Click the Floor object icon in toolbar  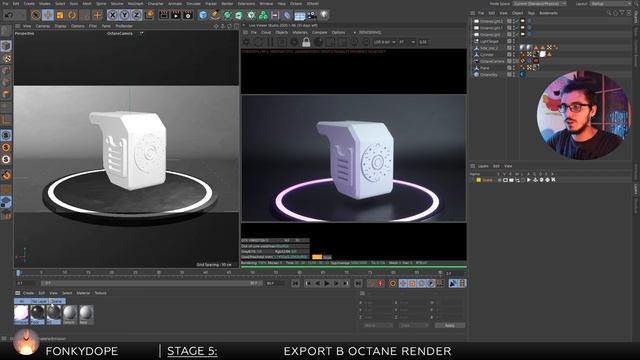[300, 15]
